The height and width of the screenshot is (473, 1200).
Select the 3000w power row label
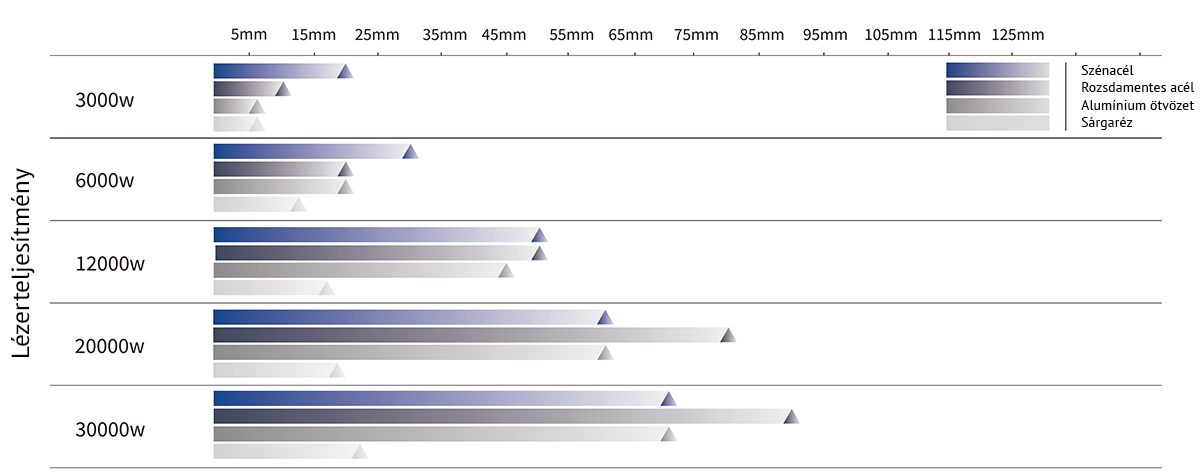[x=104, y=100]
